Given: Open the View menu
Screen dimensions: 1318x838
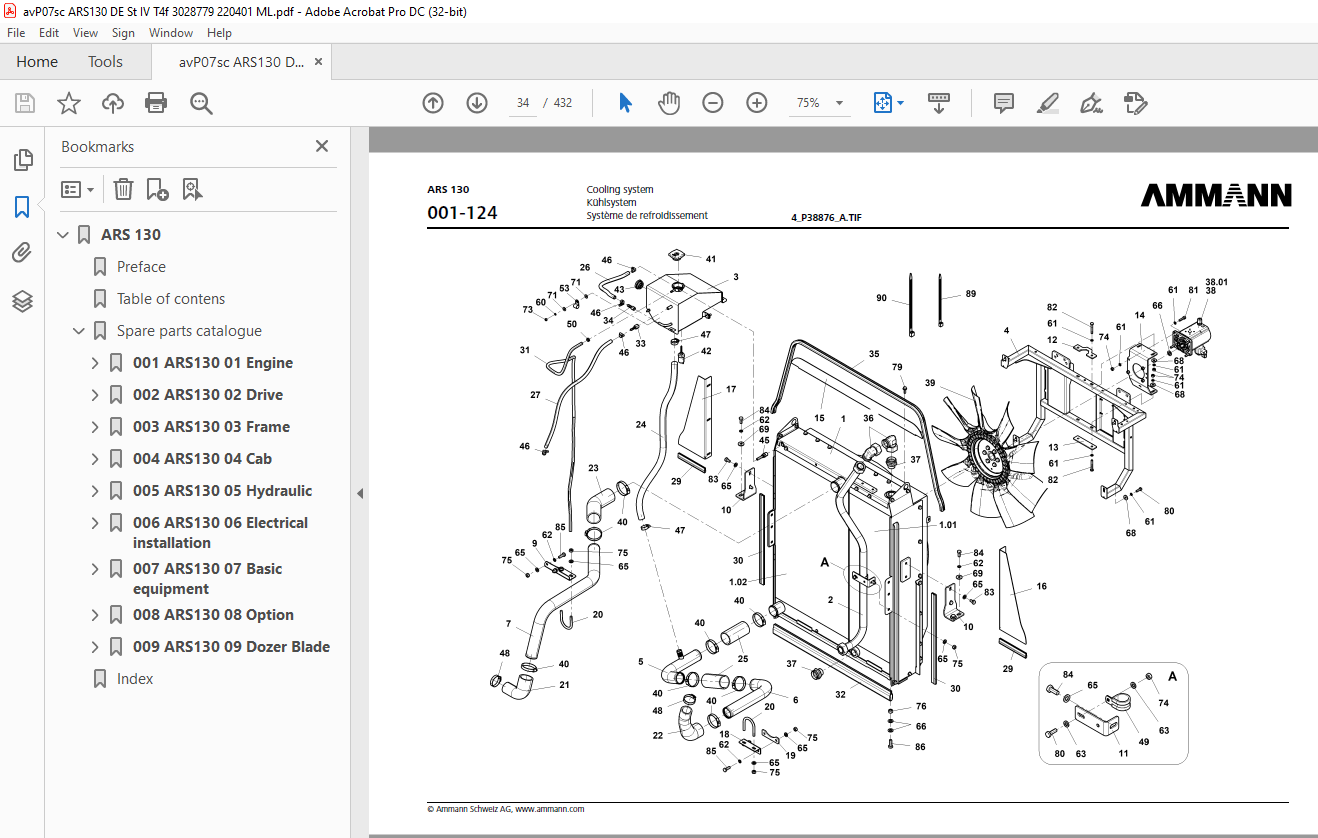Looking at the screenshot, I should coord(86,33).
